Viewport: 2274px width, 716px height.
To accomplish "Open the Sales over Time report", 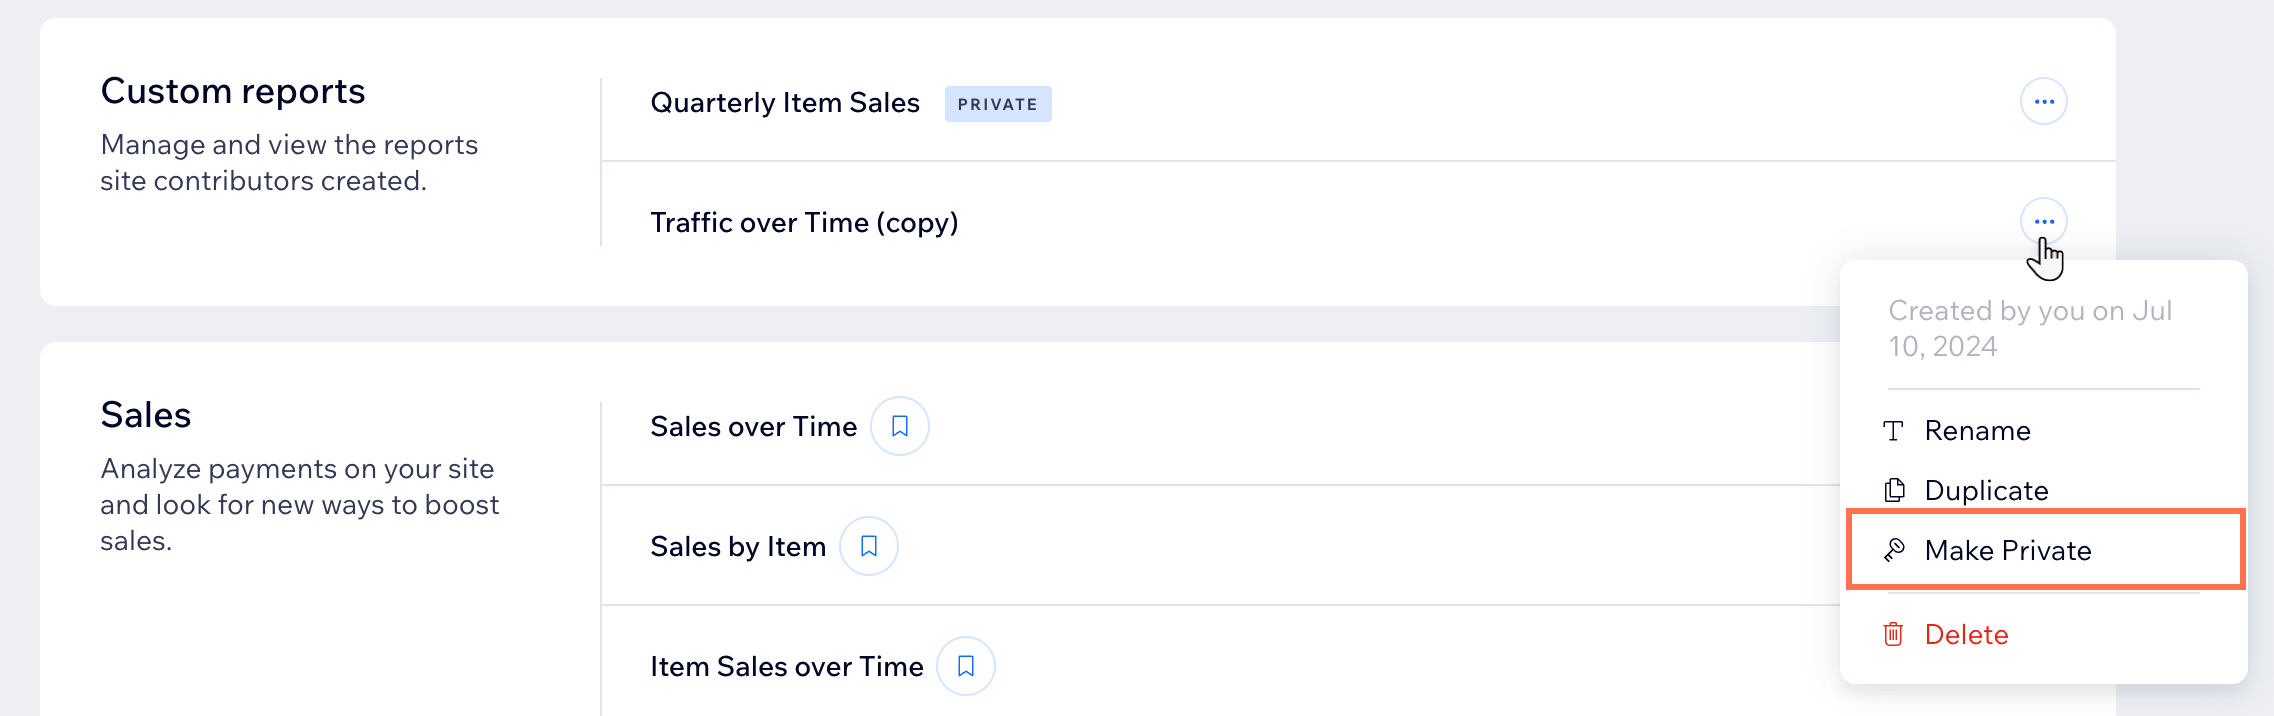I will [x=753, y=427].
